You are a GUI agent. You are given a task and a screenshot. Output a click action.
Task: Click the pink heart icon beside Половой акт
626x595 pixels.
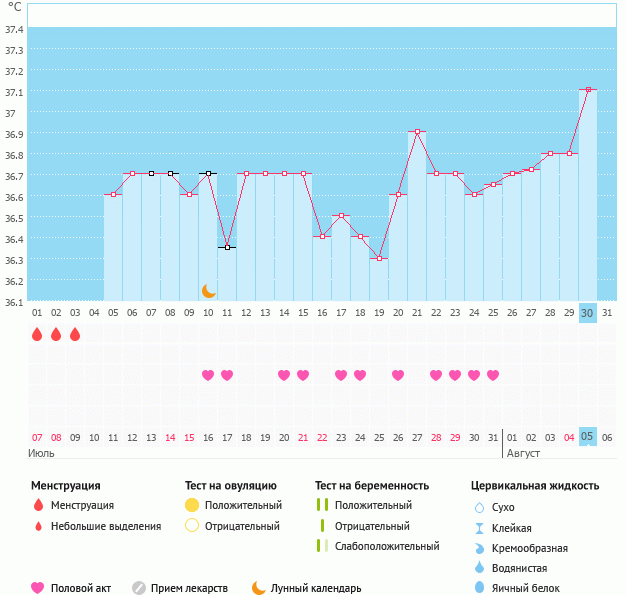[x=38, y=588]
